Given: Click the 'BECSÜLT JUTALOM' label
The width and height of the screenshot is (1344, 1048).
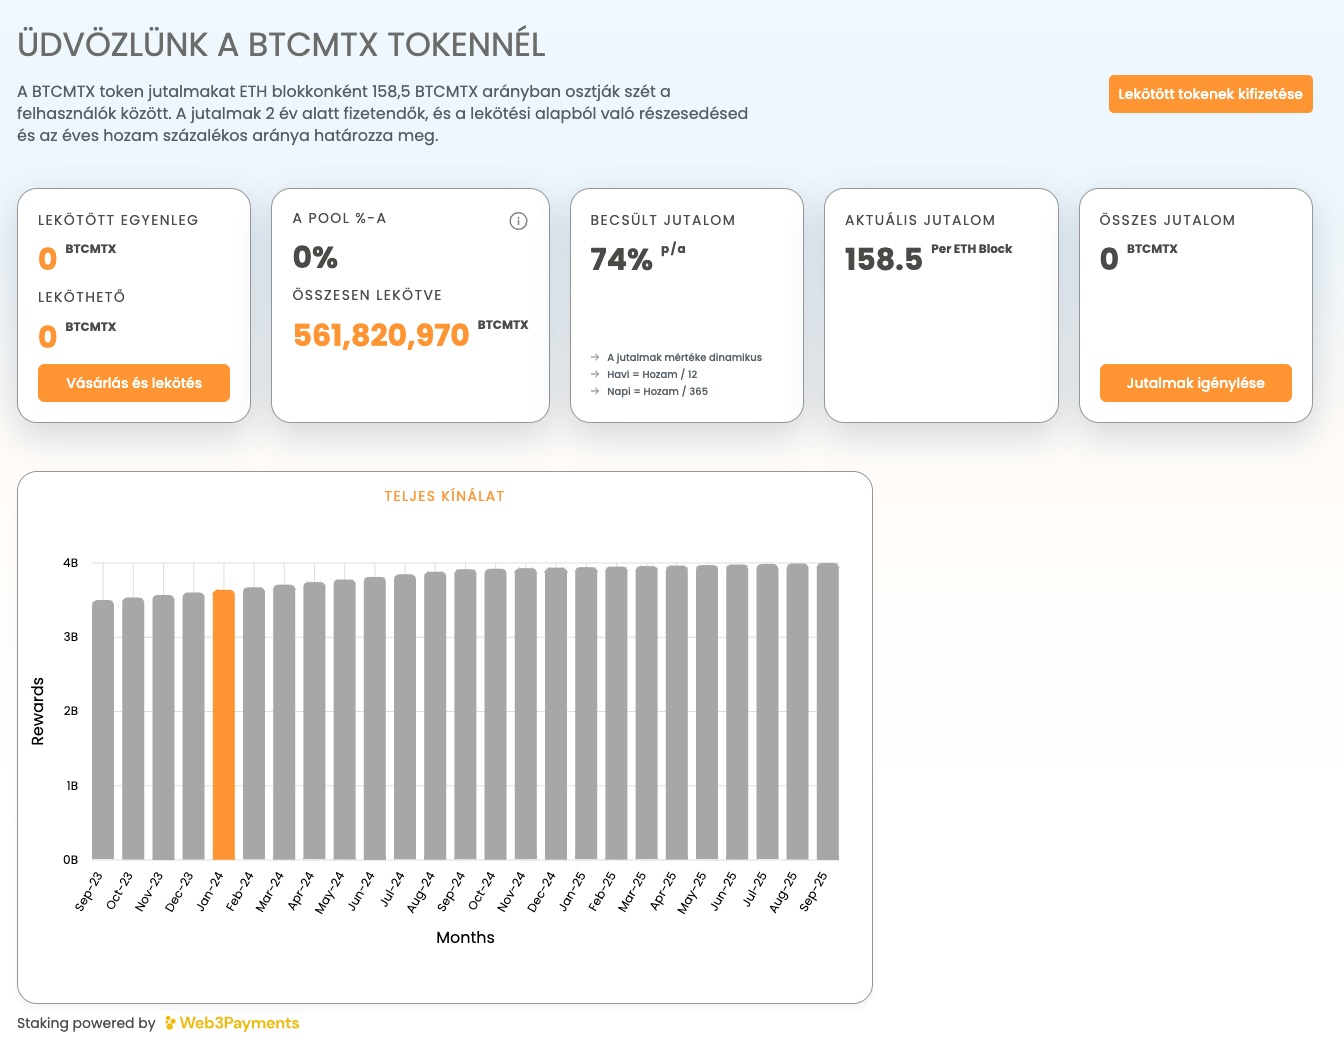Looking at the screenshot, I should tap(663, 220).
